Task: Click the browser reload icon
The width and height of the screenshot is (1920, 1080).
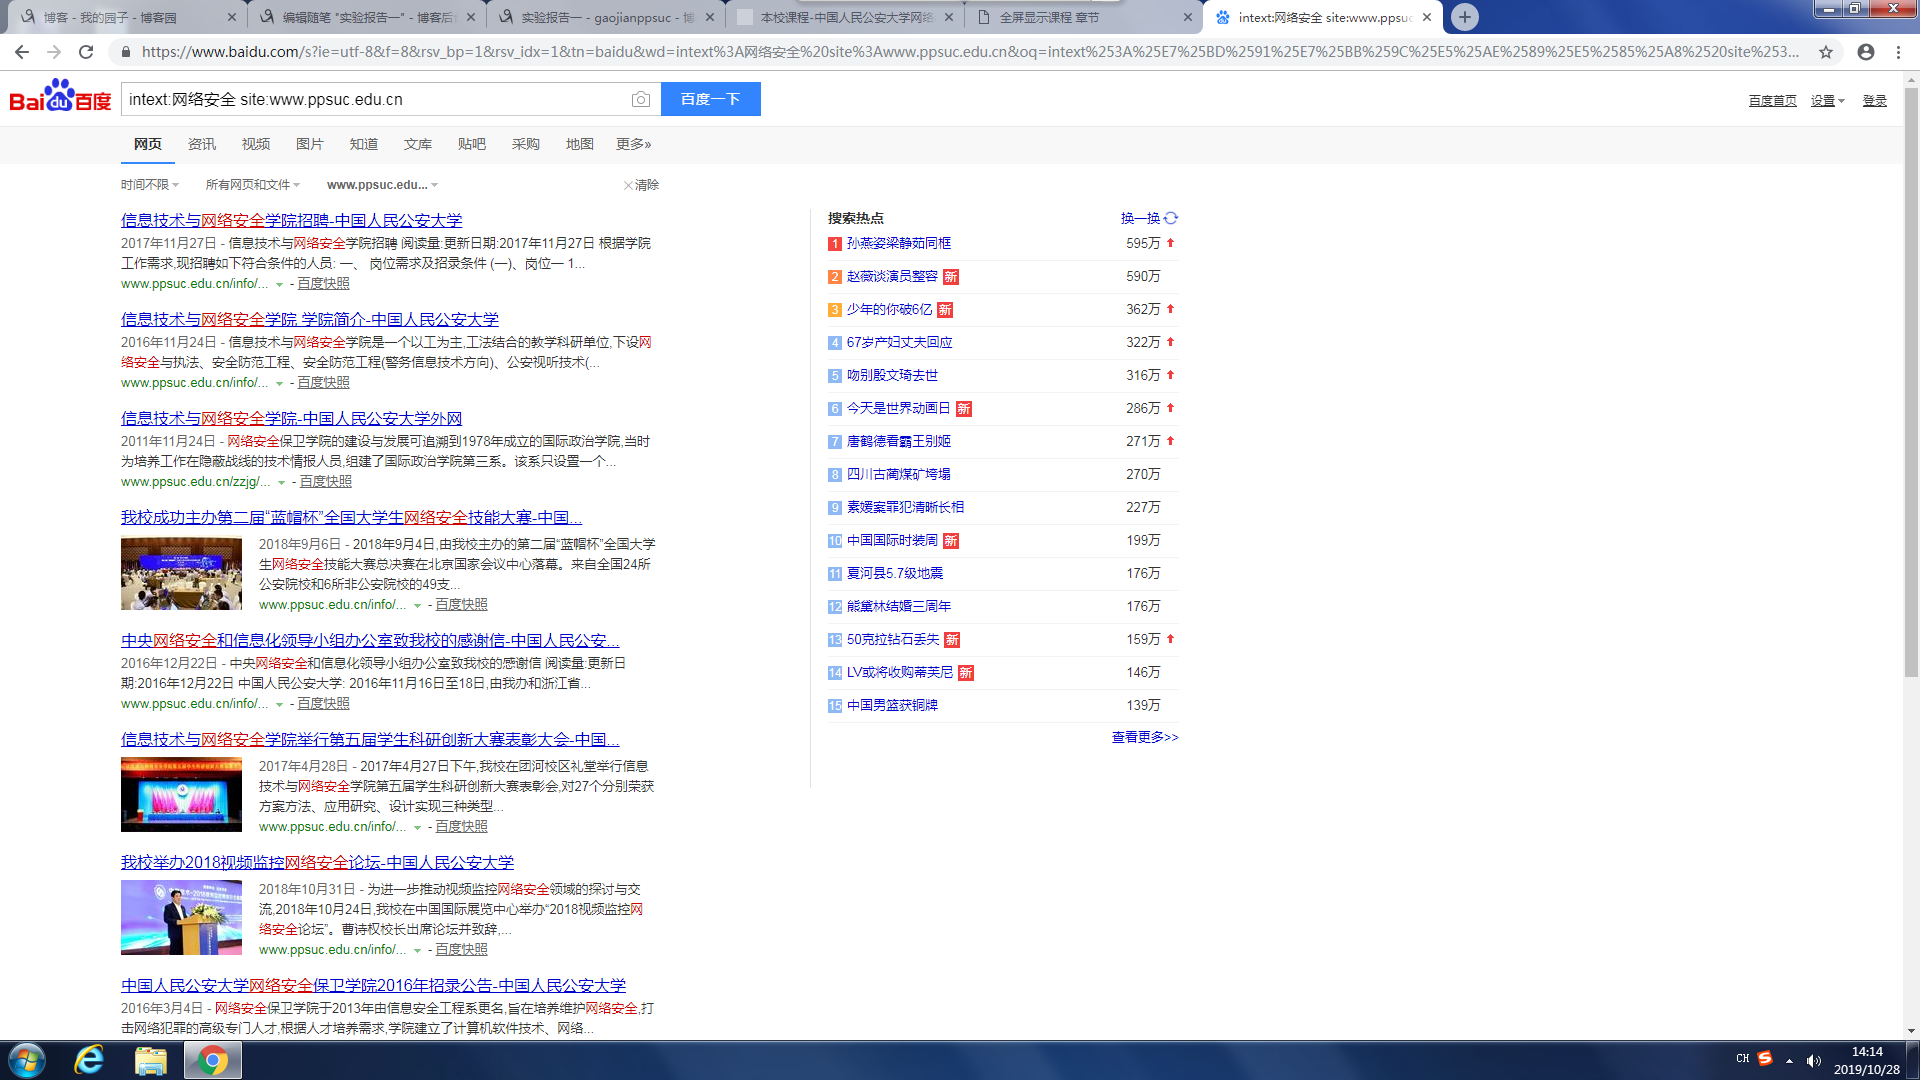Action: pyautogui.click(x=86, y=52)
